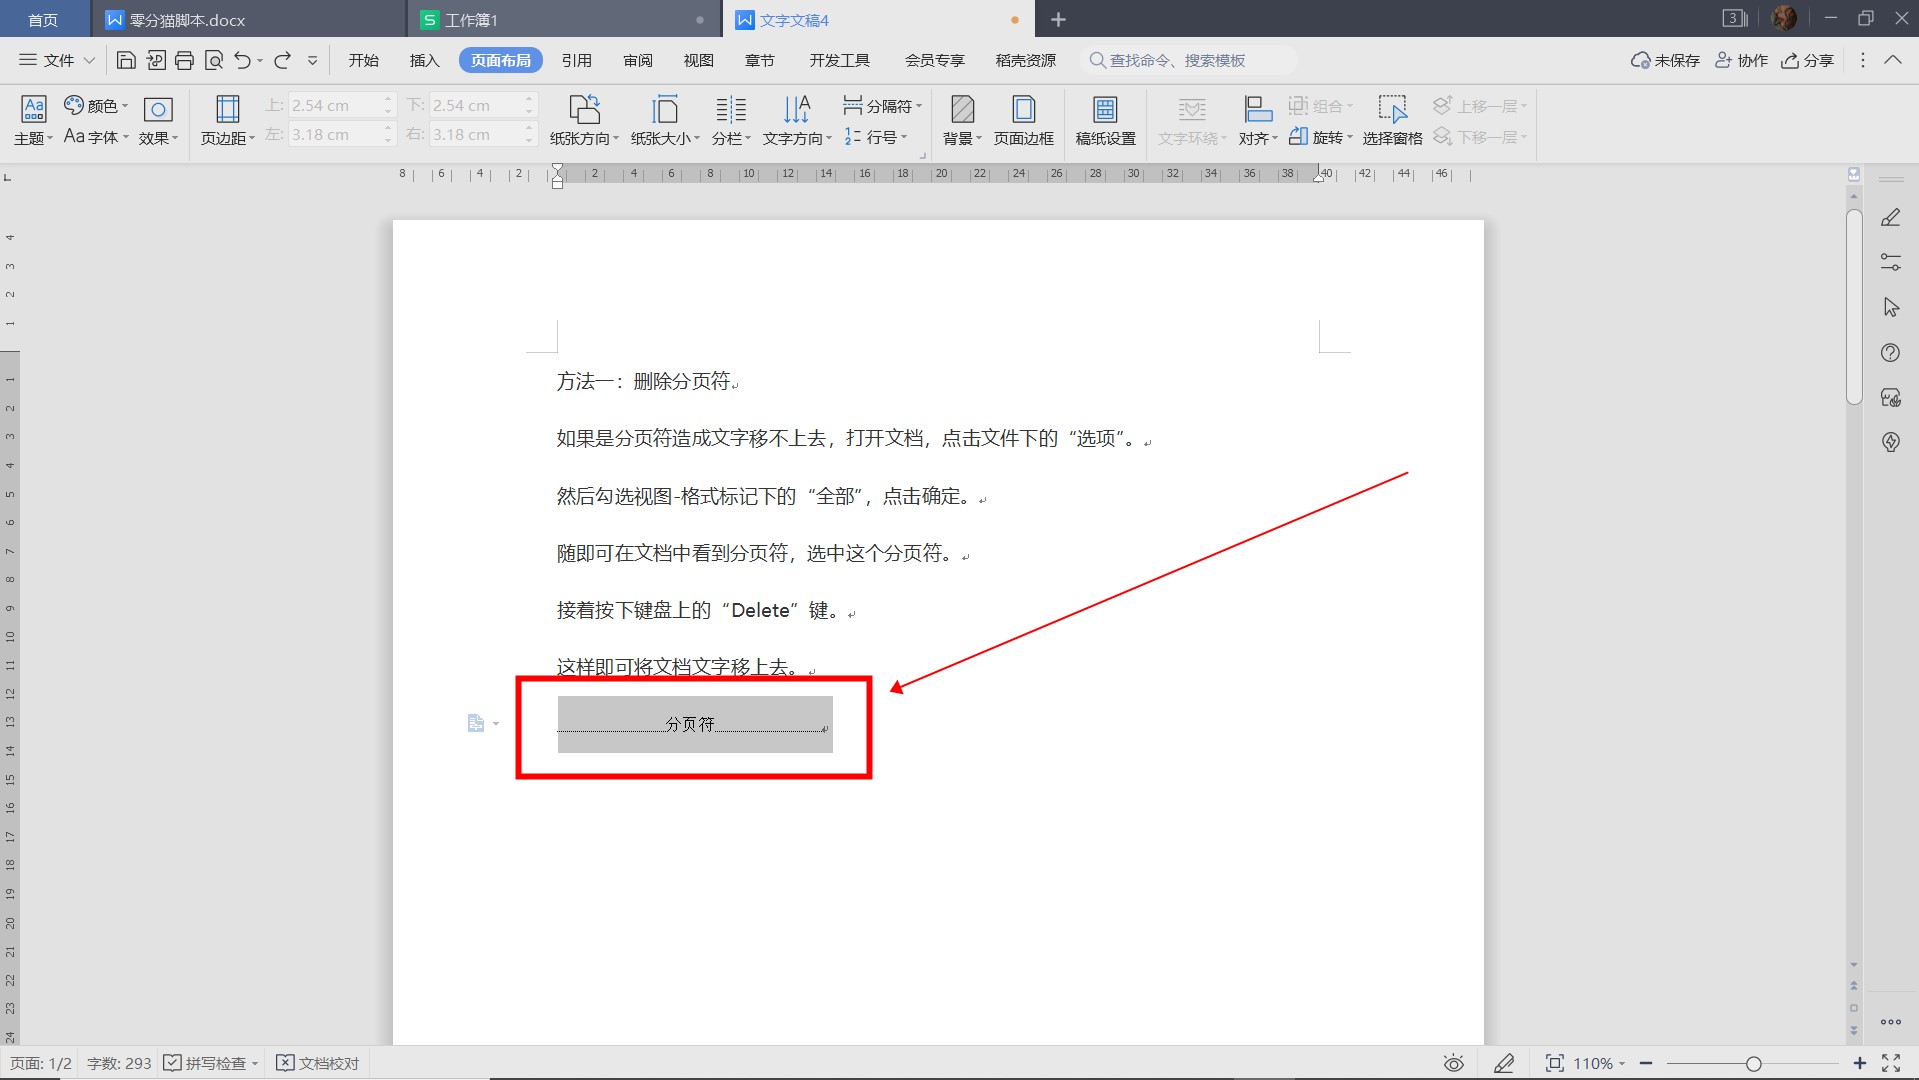Screen dimensions: 1919x1080
Task: Toggle eye protection mode icon in status bar
Action: click(x=1454, y=1063)
